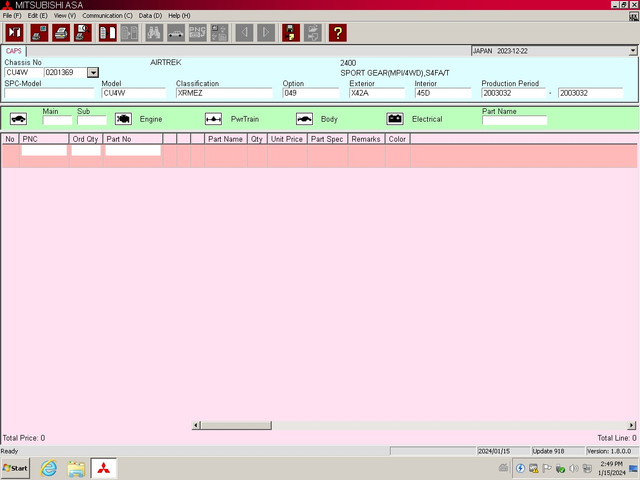This screenshot has height=480, width=640.
Task: Click the chassis prefix field CU4W
Action: (x=24, y=73)
